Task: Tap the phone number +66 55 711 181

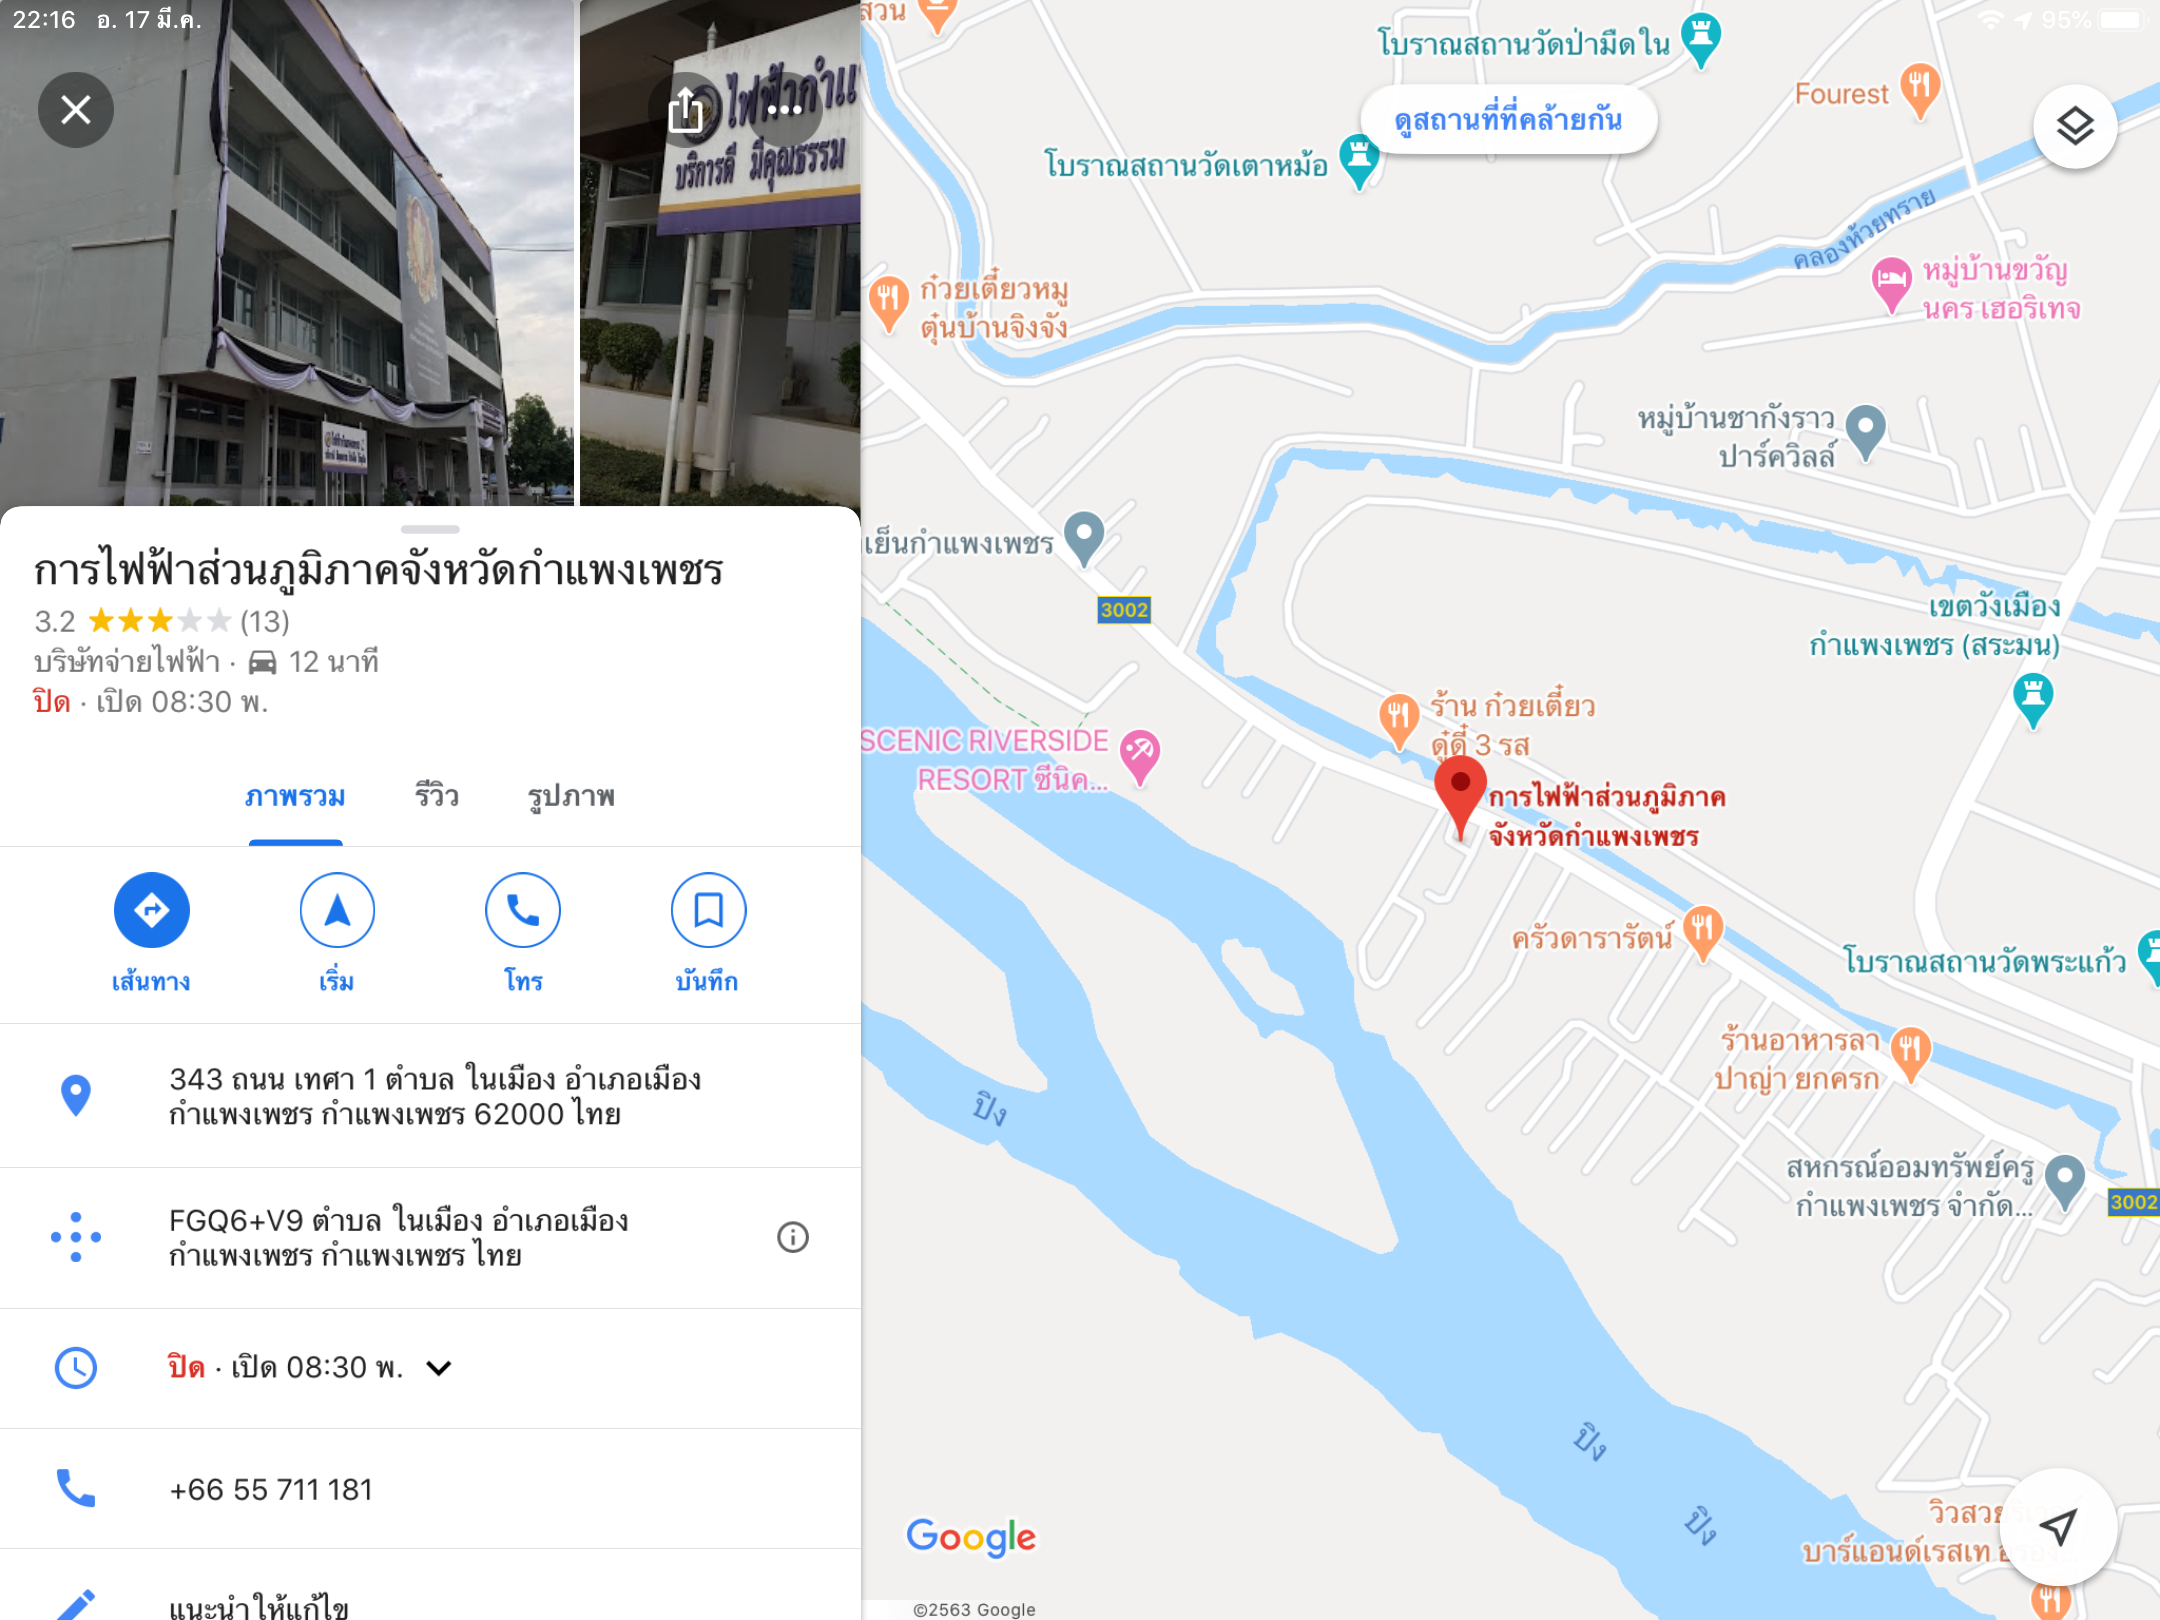Action: 271,1489
